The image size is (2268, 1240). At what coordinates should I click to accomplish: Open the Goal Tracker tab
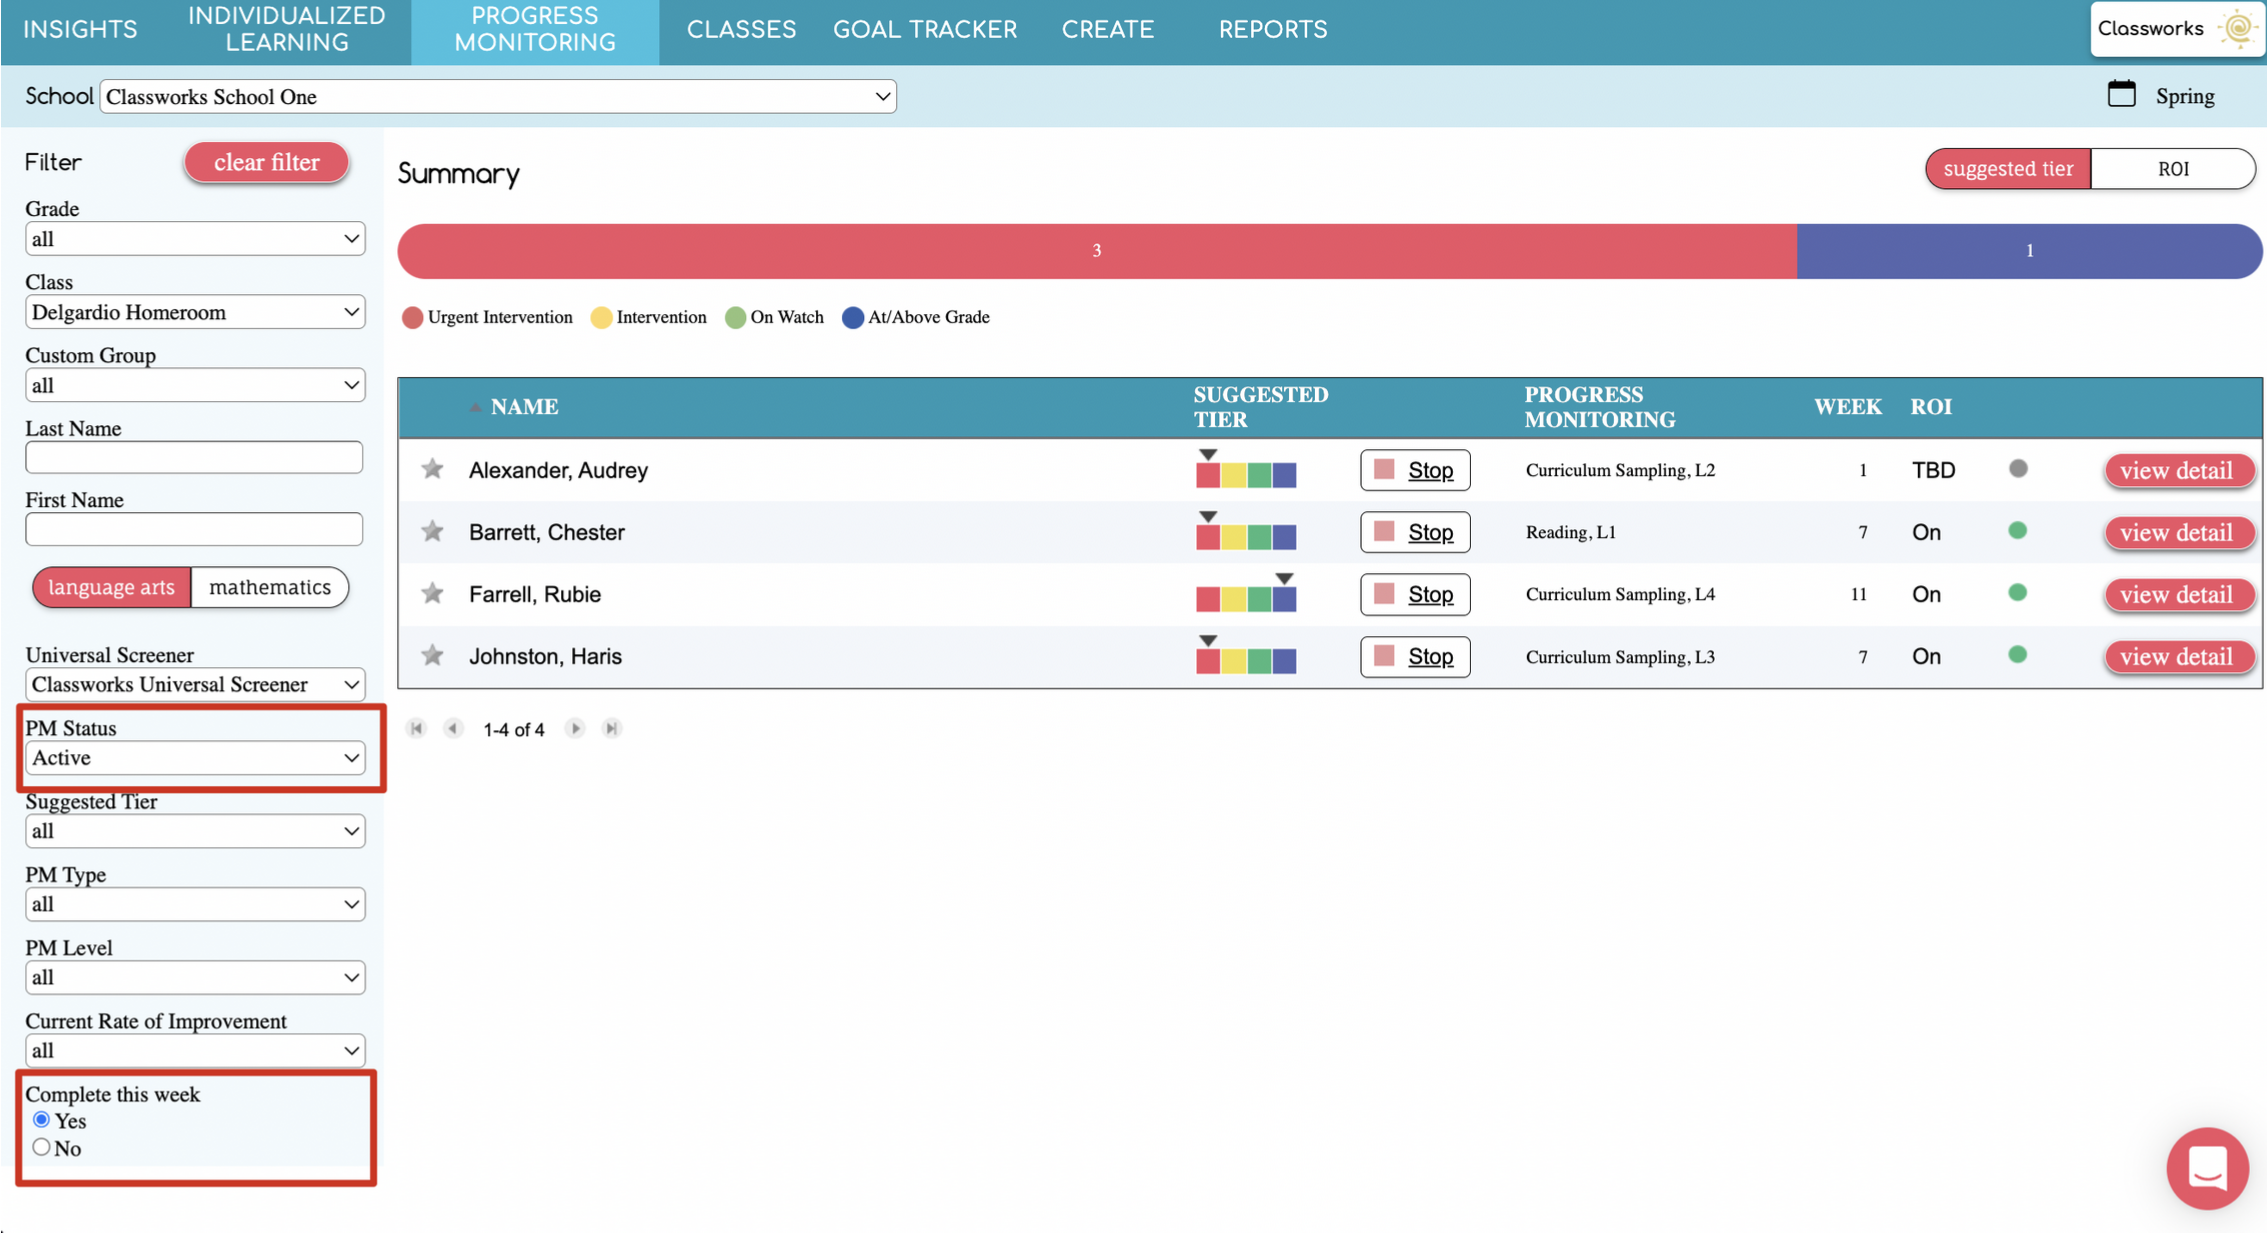click(x=924, y=30)
